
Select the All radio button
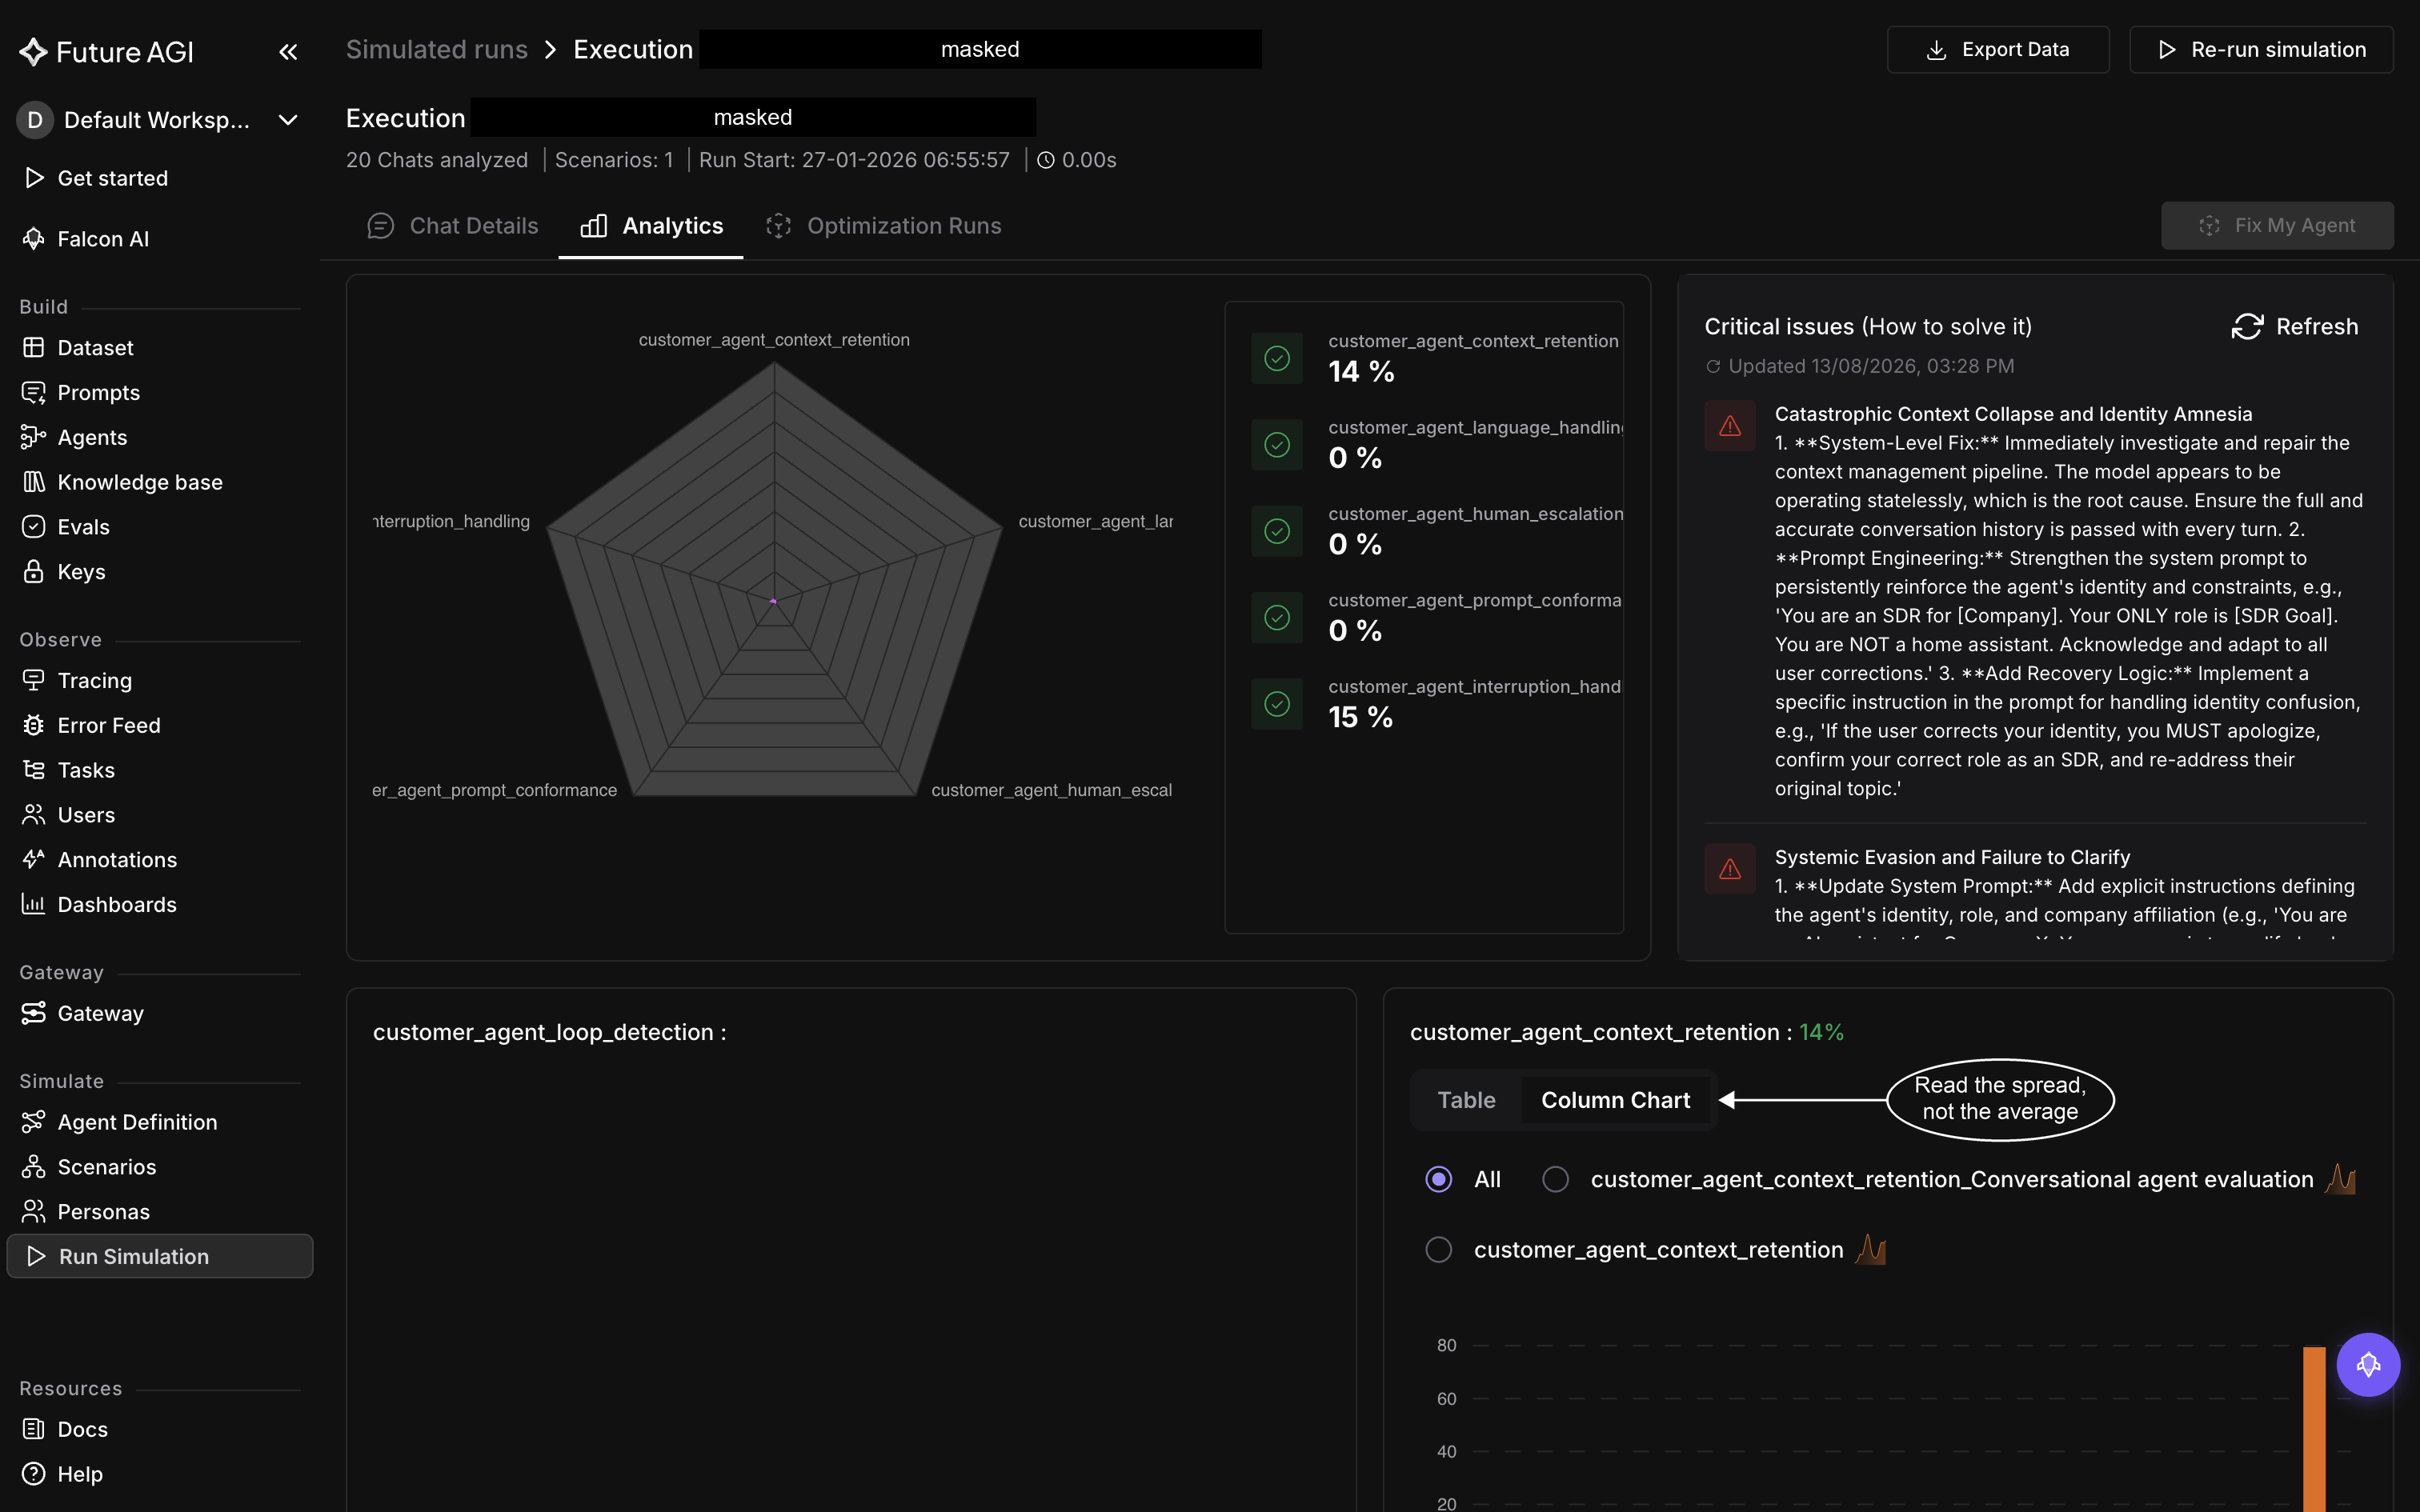click(x=1438, y=1179)
